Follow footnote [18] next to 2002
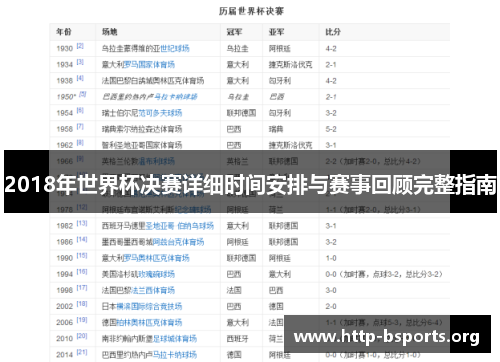Screen dimensions: 500x362 [82, 304]
